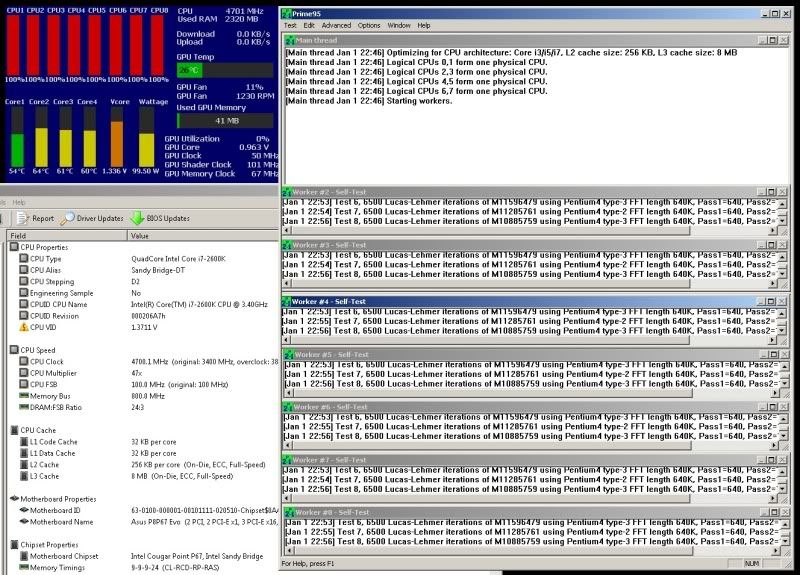Click the Worker #4 window icon
Viewport: 800px width, 575px height.
[287, 301]
